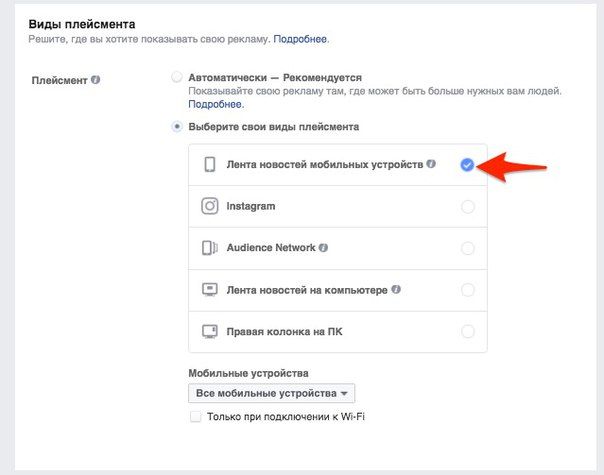The width and height of the screenshot is (604, 475).
Task: Enable the Audience Network placement circle
Action: [x=468, y=248]
